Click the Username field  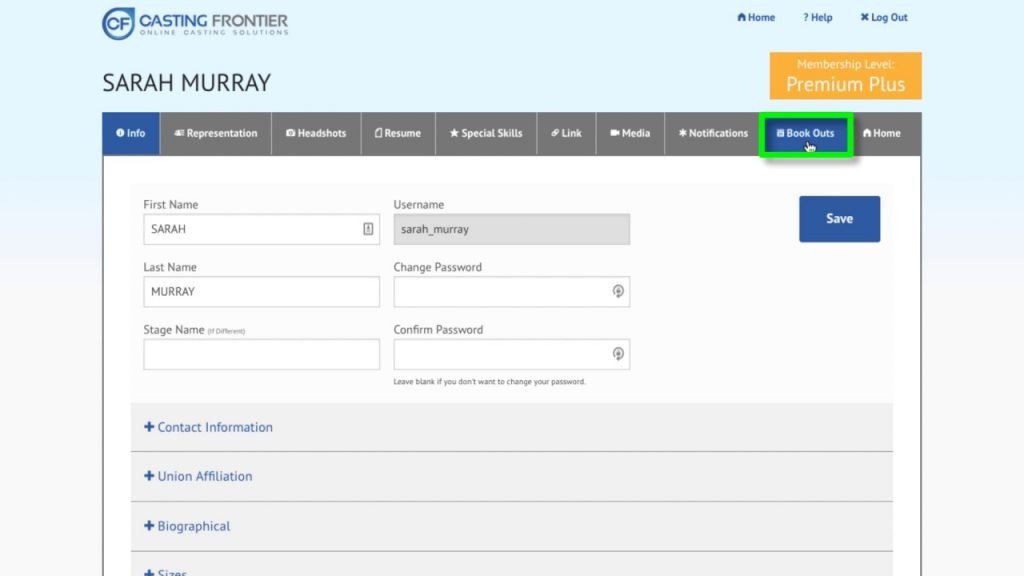click(x=511, y=229)
